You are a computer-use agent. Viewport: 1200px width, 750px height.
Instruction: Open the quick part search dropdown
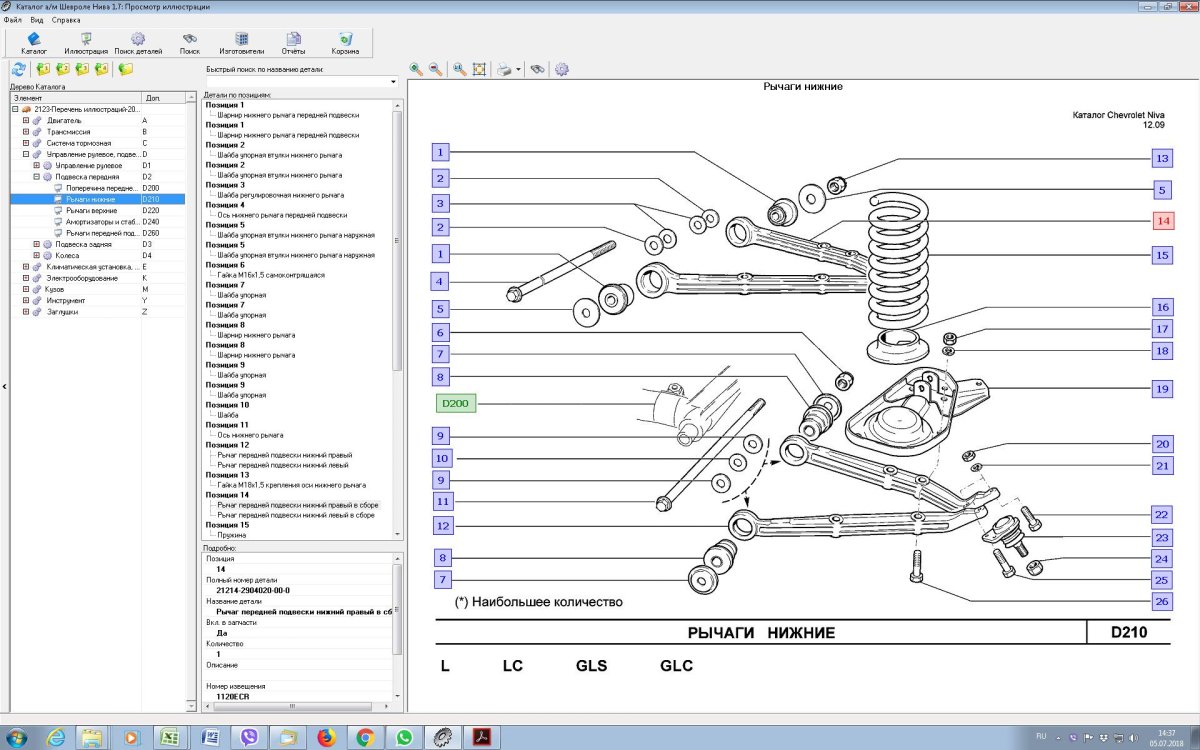tap(393, 82)
